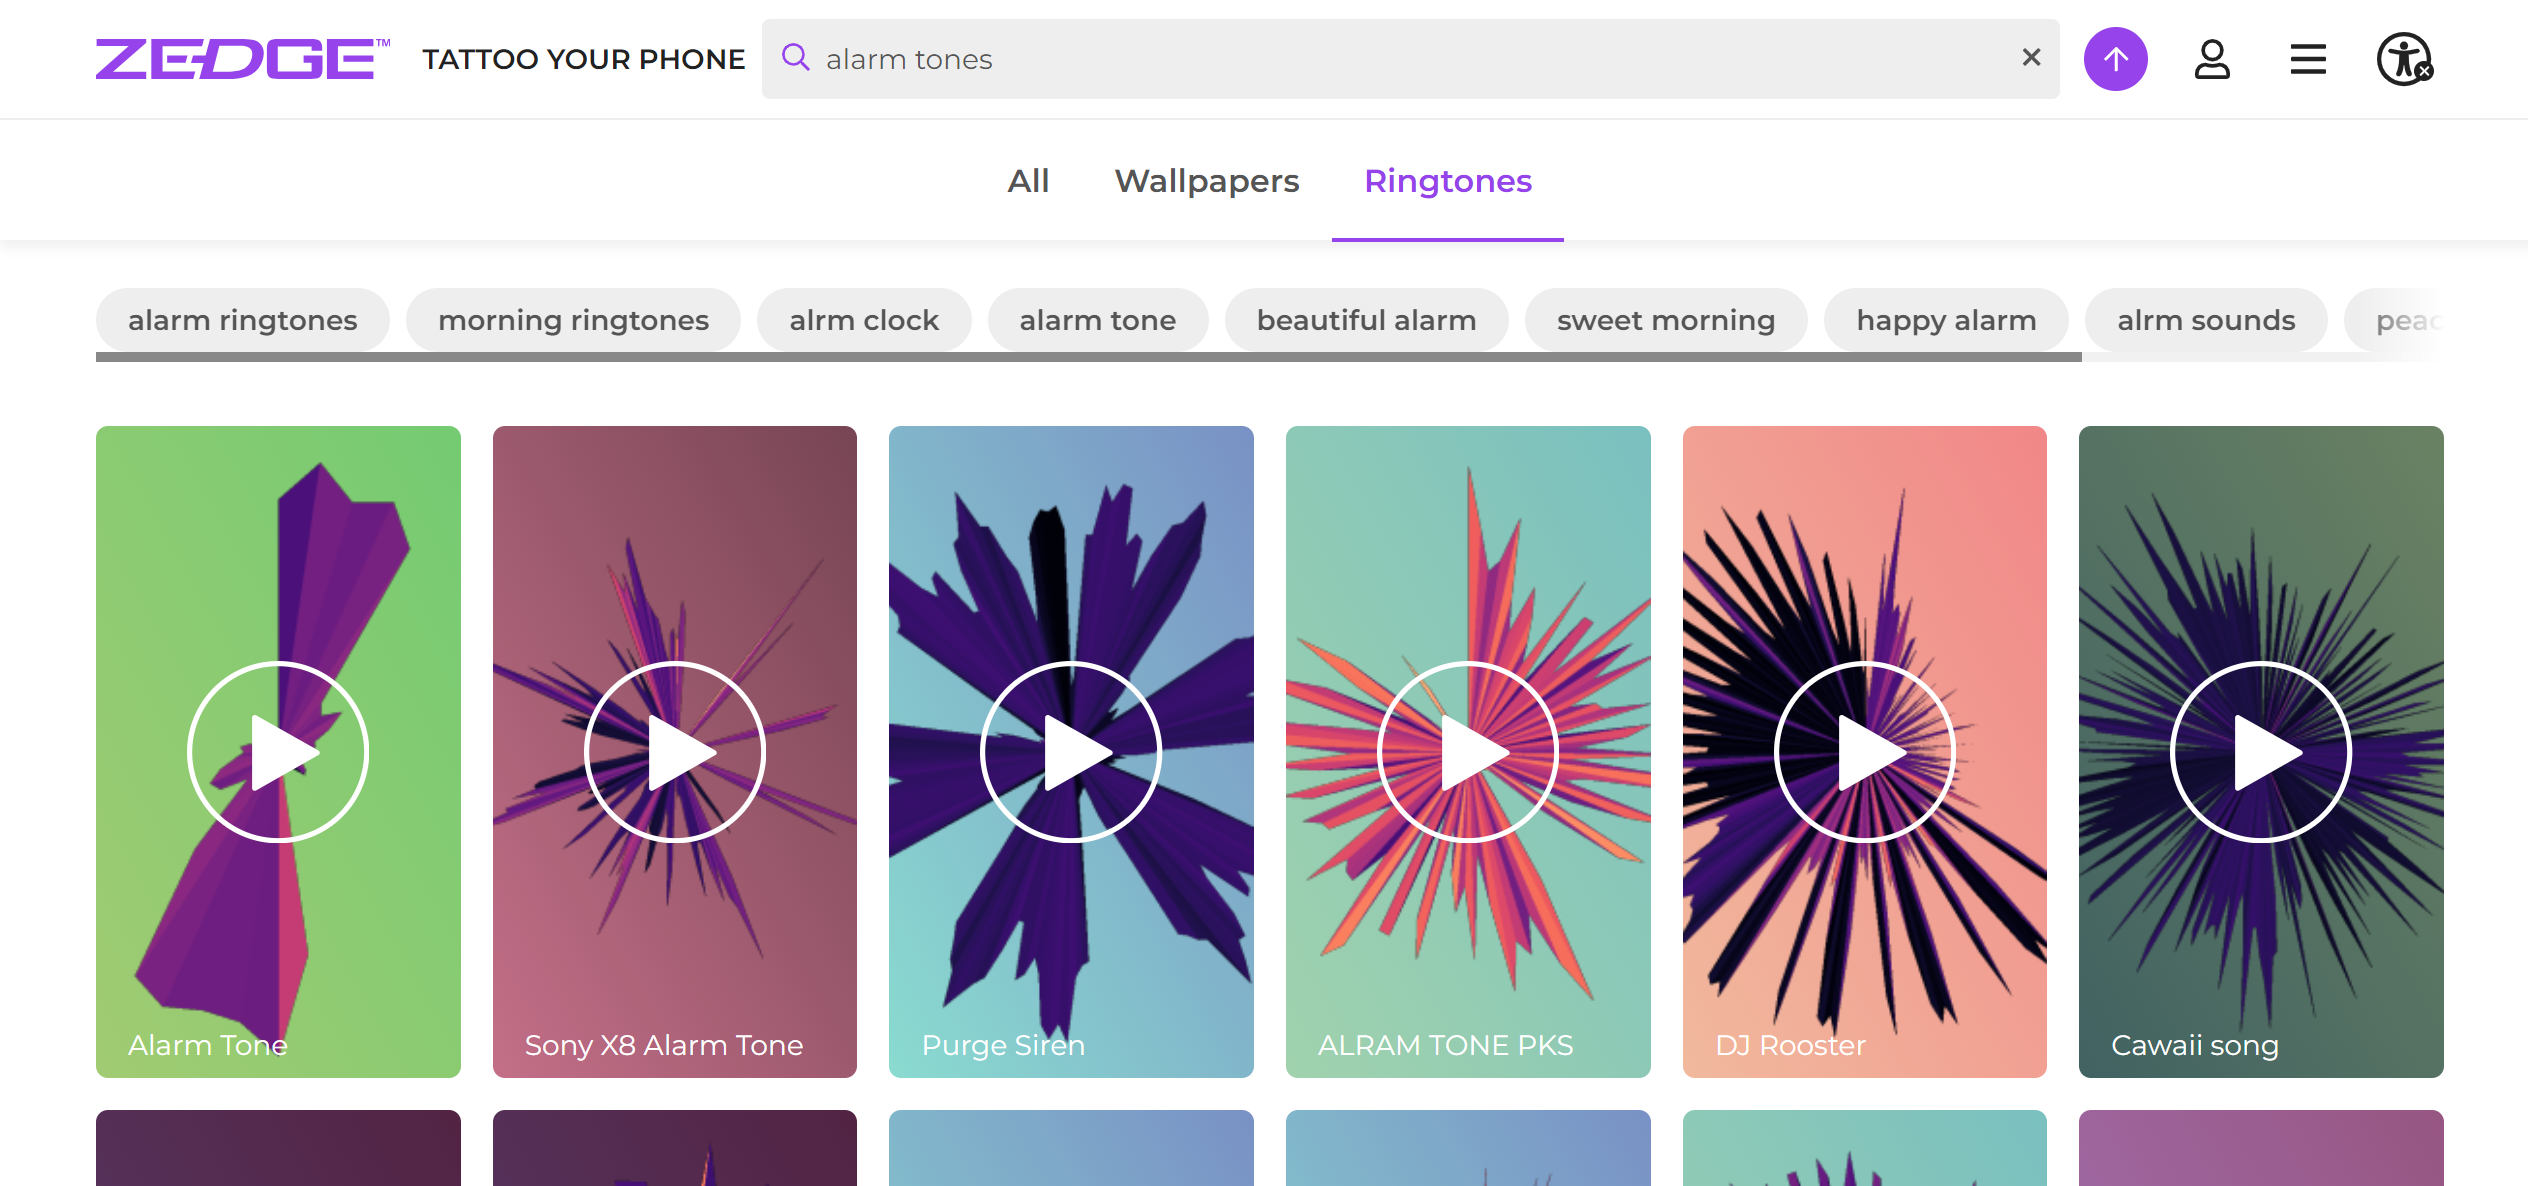The height and width of the screenshot is (1186, 2528).
Task: Play the Purge Siren ringtone
Action: pyautogui.click(x=1071, y=752)
